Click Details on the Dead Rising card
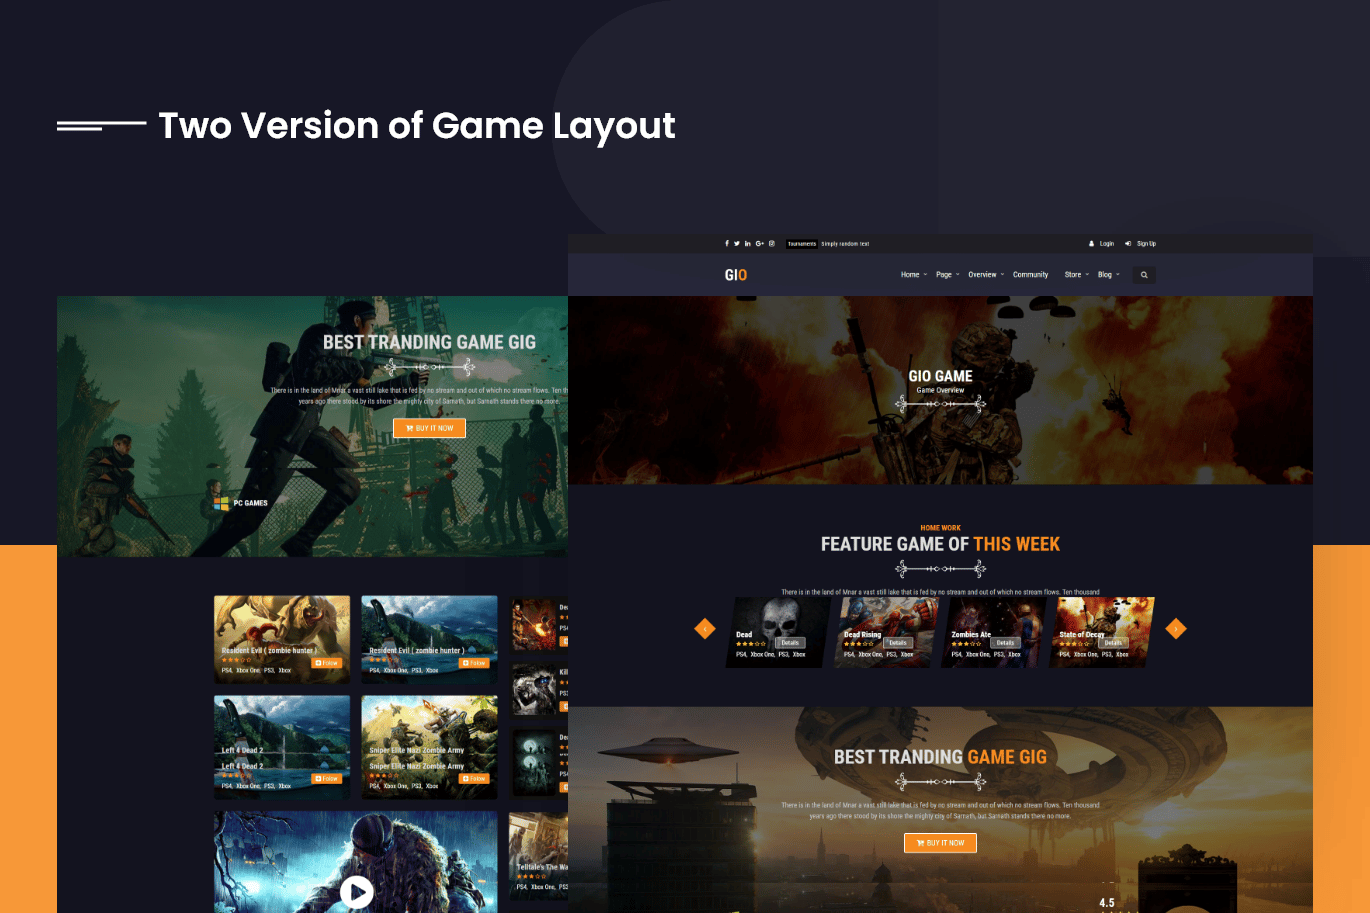Screen dimensions: 1370x913 pos(898,643)
